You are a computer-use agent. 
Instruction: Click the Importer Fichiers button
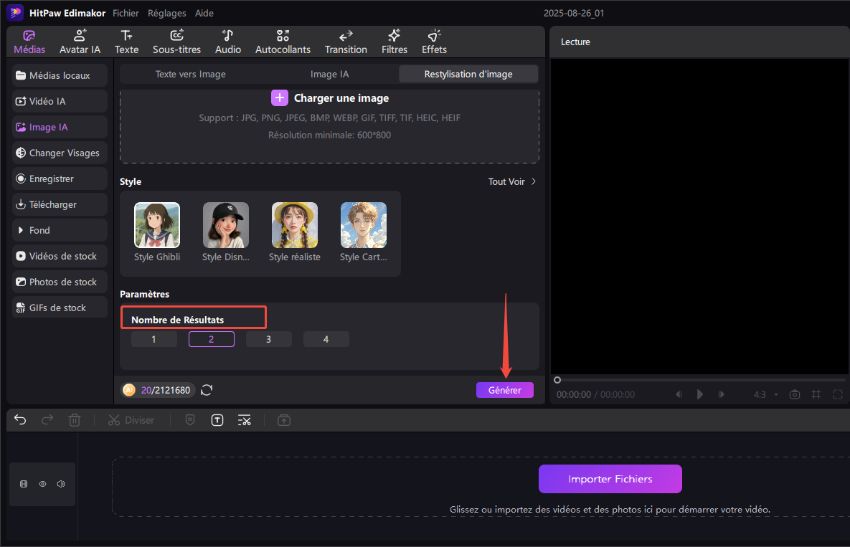[x=610, y=479]
